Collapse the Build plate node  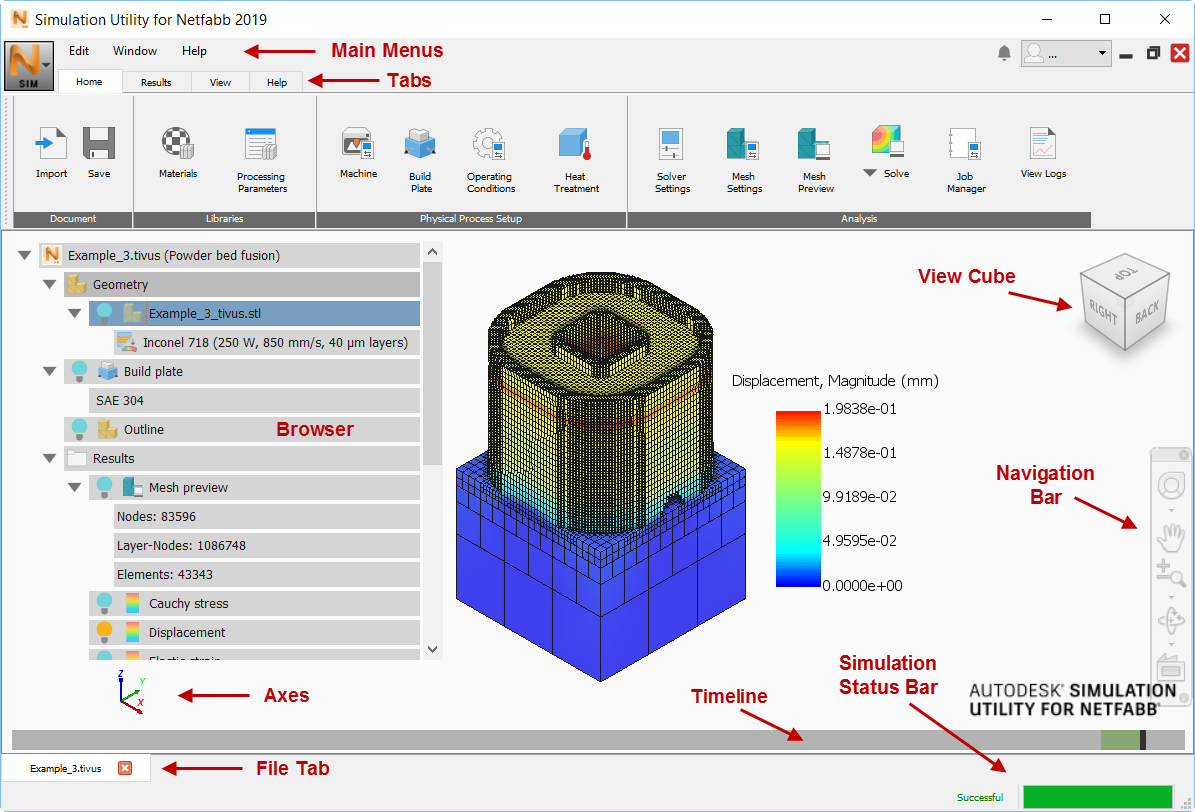coord(50,371)
